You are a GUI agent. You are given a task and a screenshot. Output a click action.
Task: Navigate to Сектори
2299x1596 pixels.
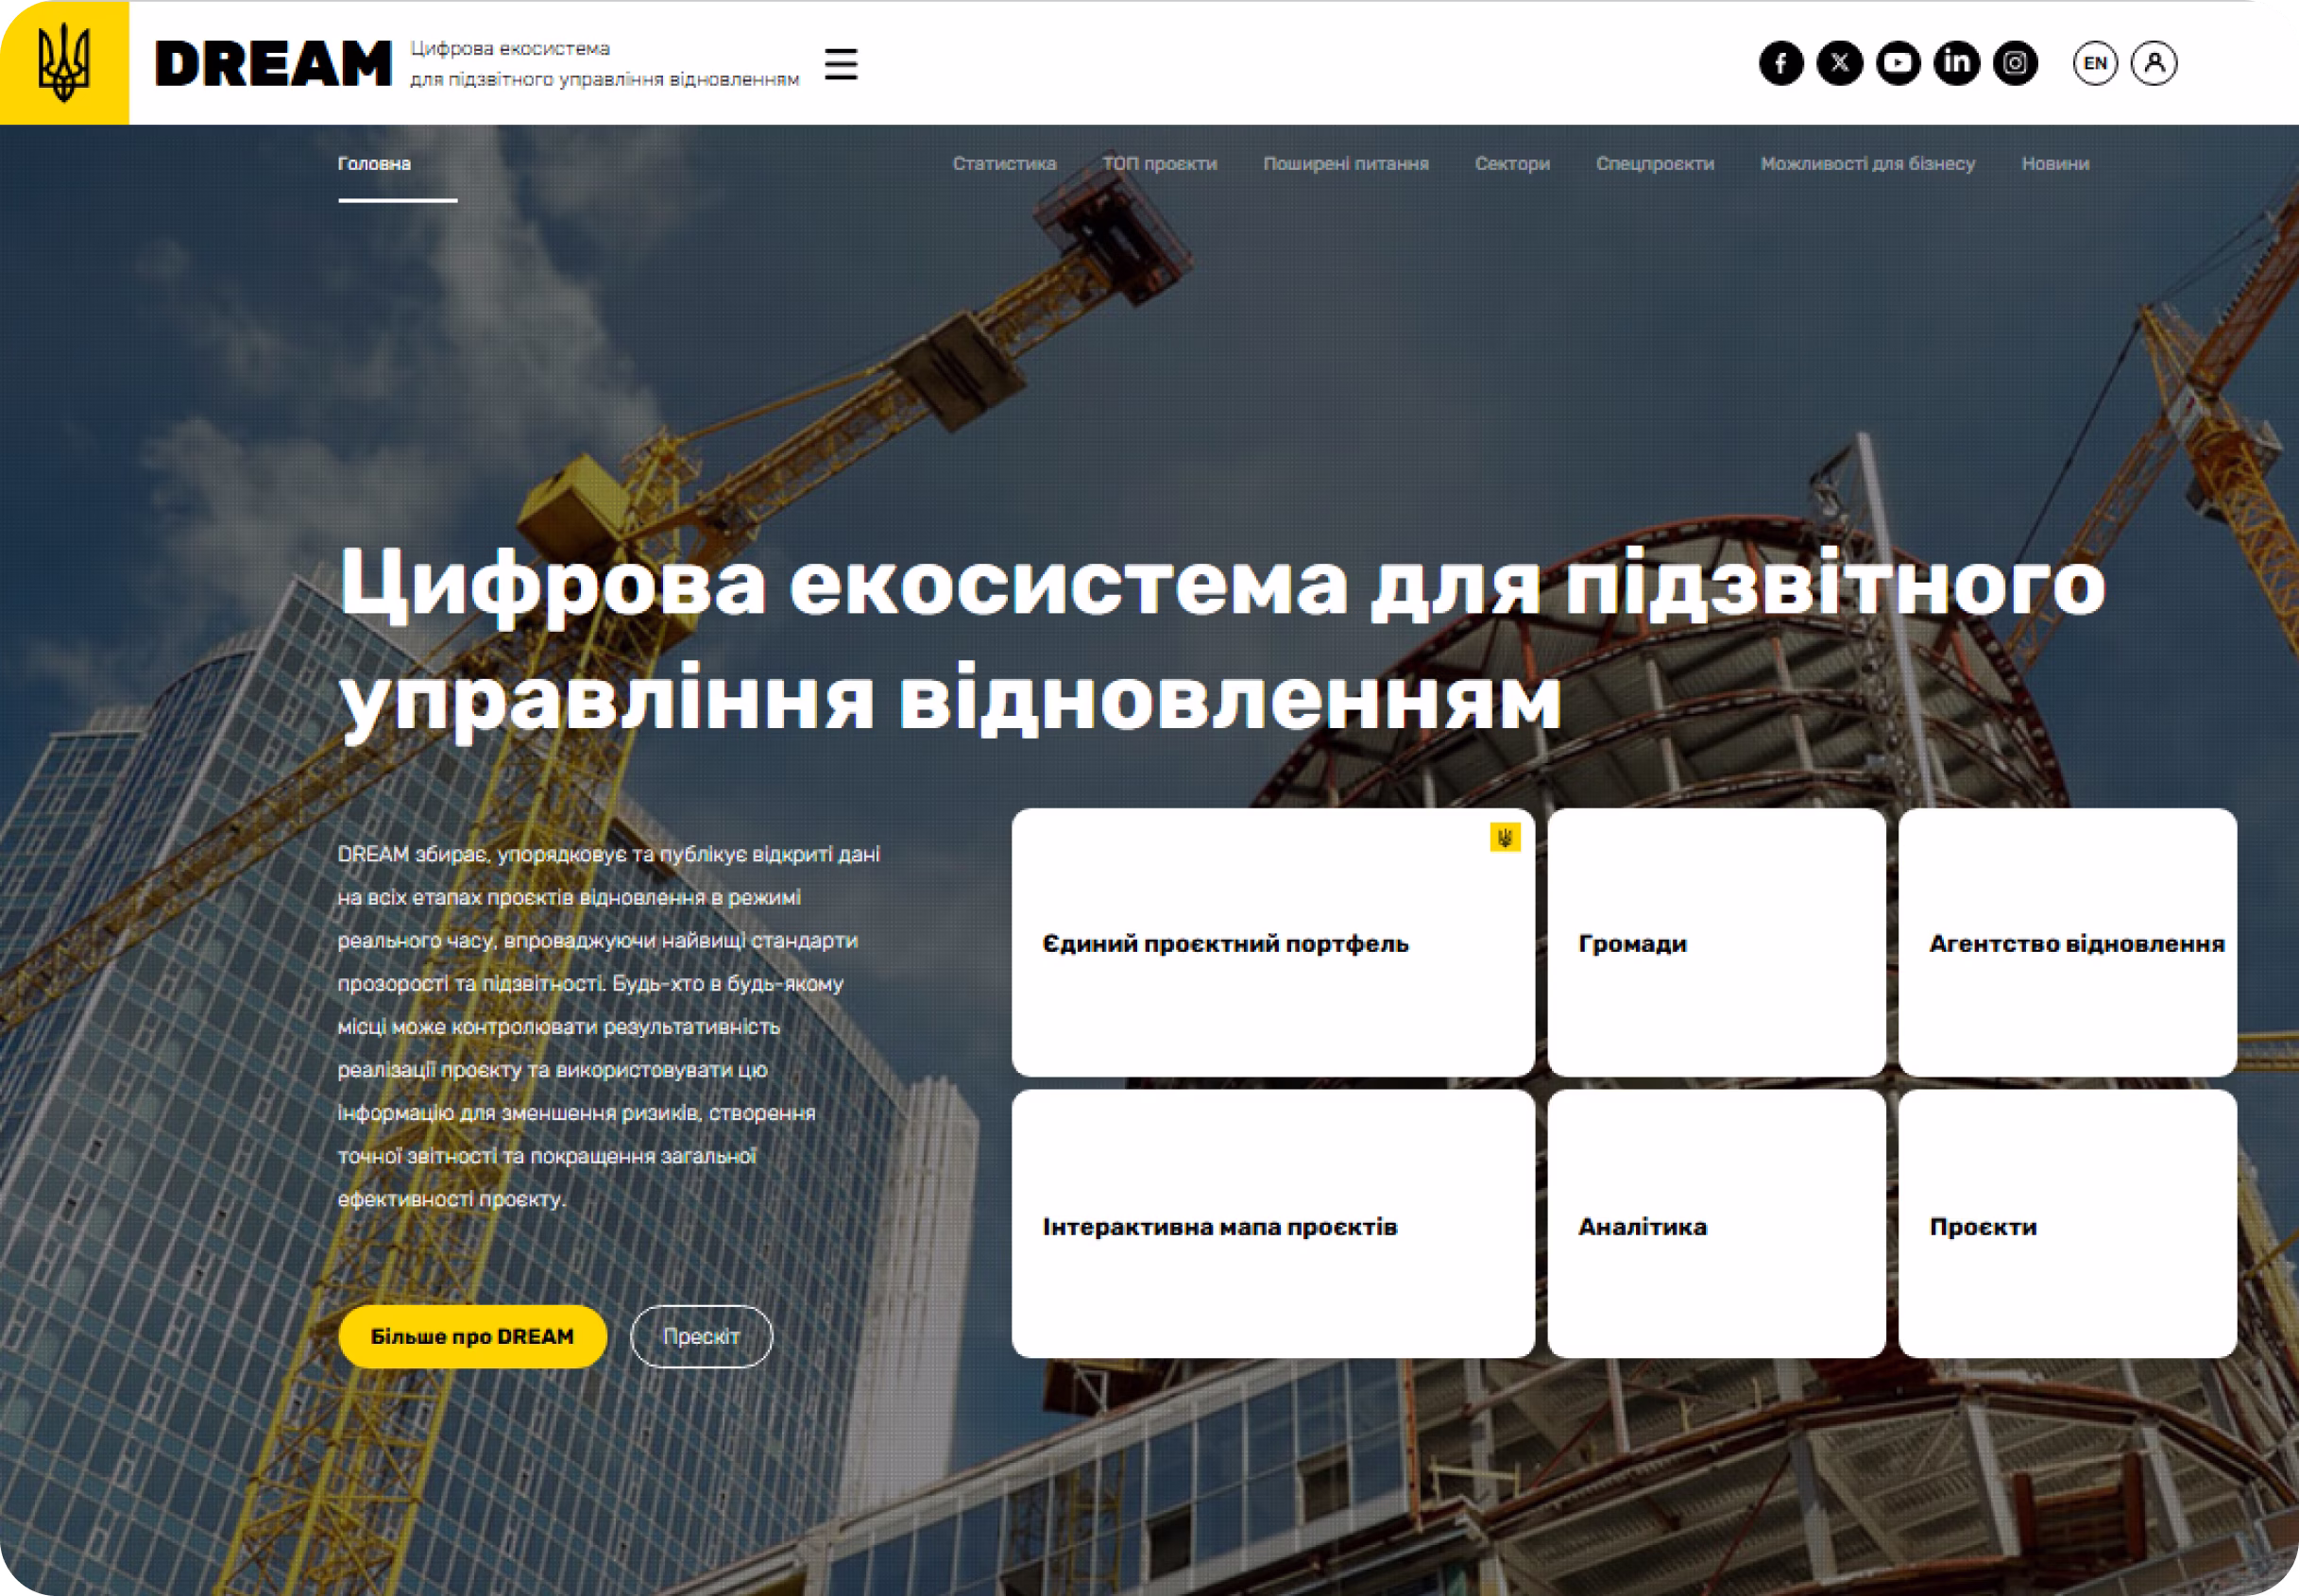pos(1512,163)
